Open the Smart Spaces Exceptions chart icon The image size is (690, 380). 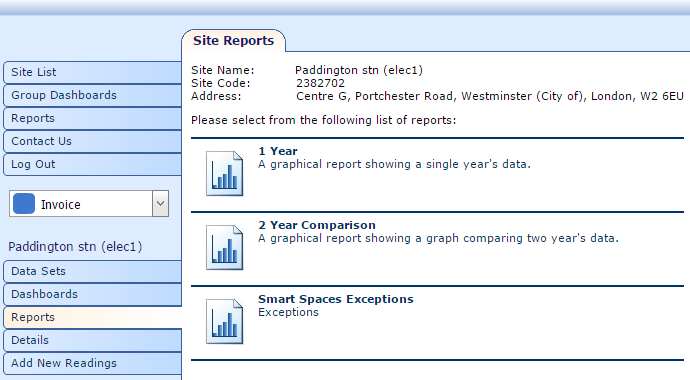[224, 321]
